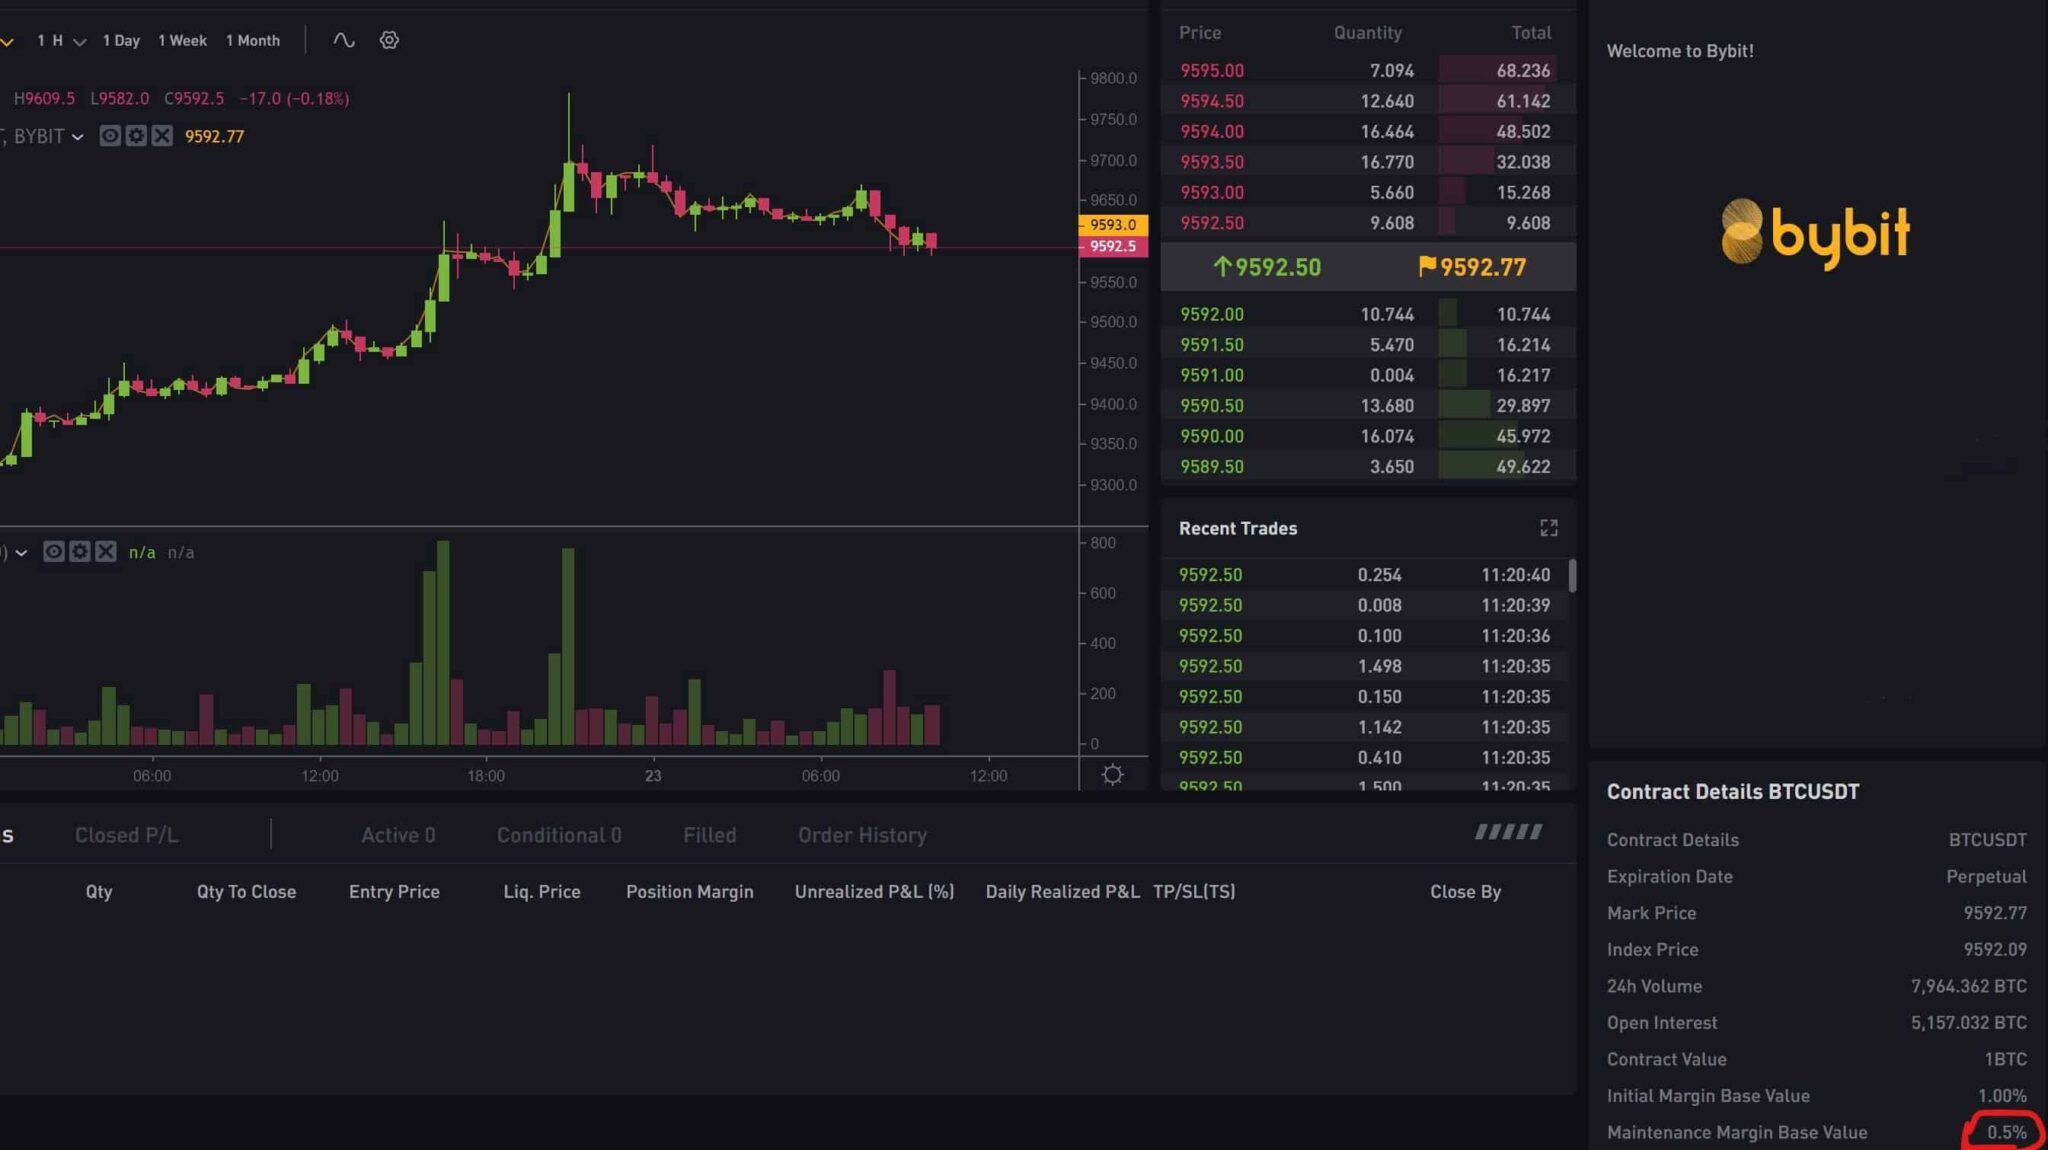Viewport: 2048px width, 1150px height.
Task: Expand Recent Trades to fullscreen
Action: [x=1550, y=527]
